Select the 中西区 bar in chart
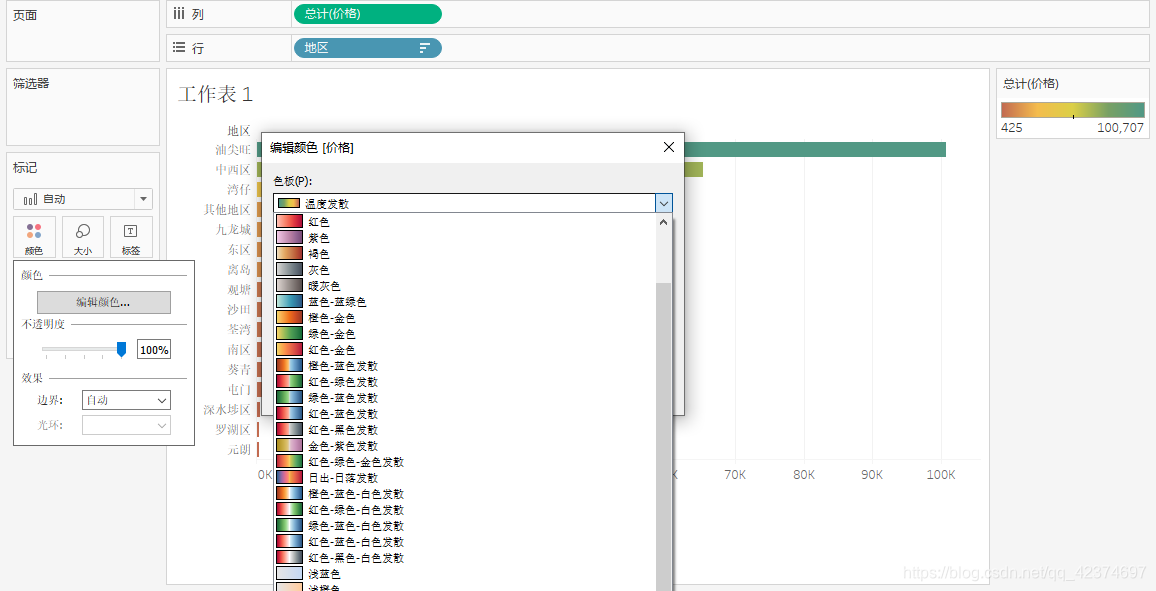This screenshot has width=1156, height=591. tap(693, 169)
